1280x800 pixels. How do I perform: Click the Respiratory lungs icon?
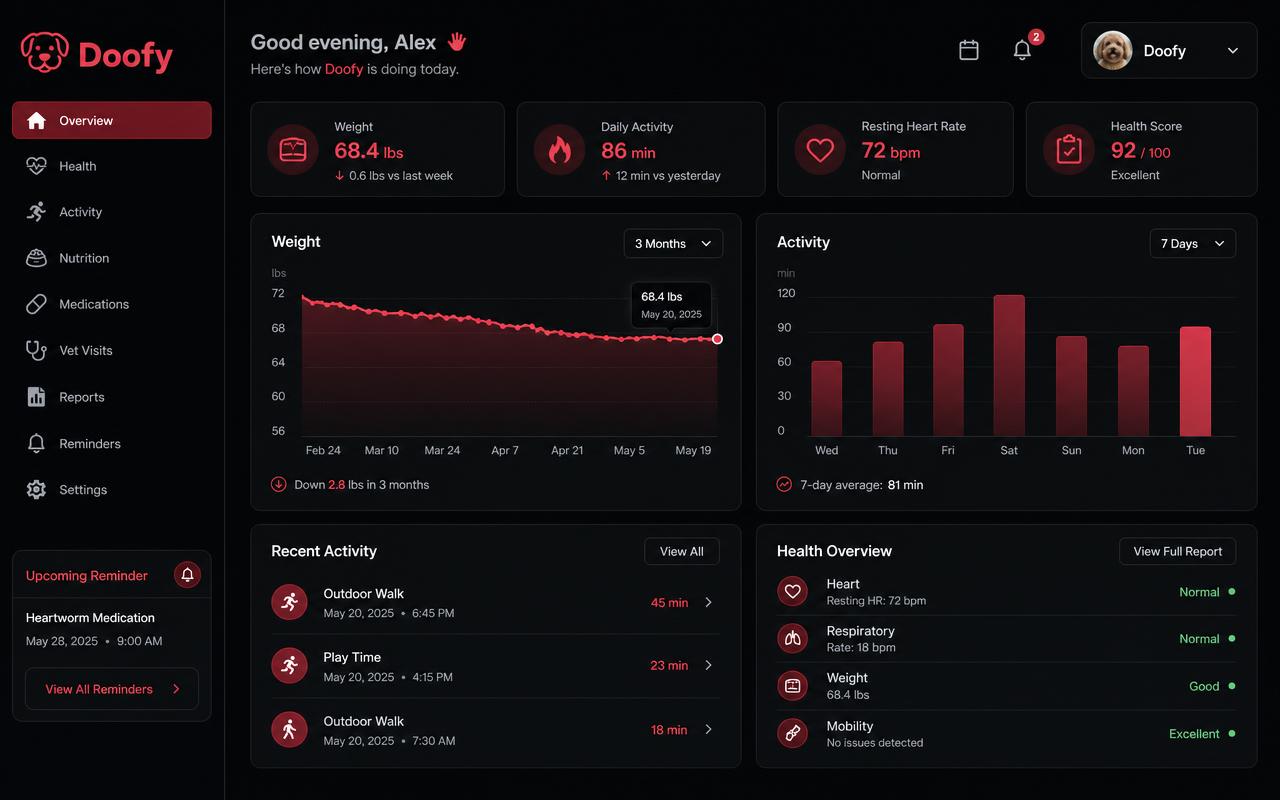793,638
